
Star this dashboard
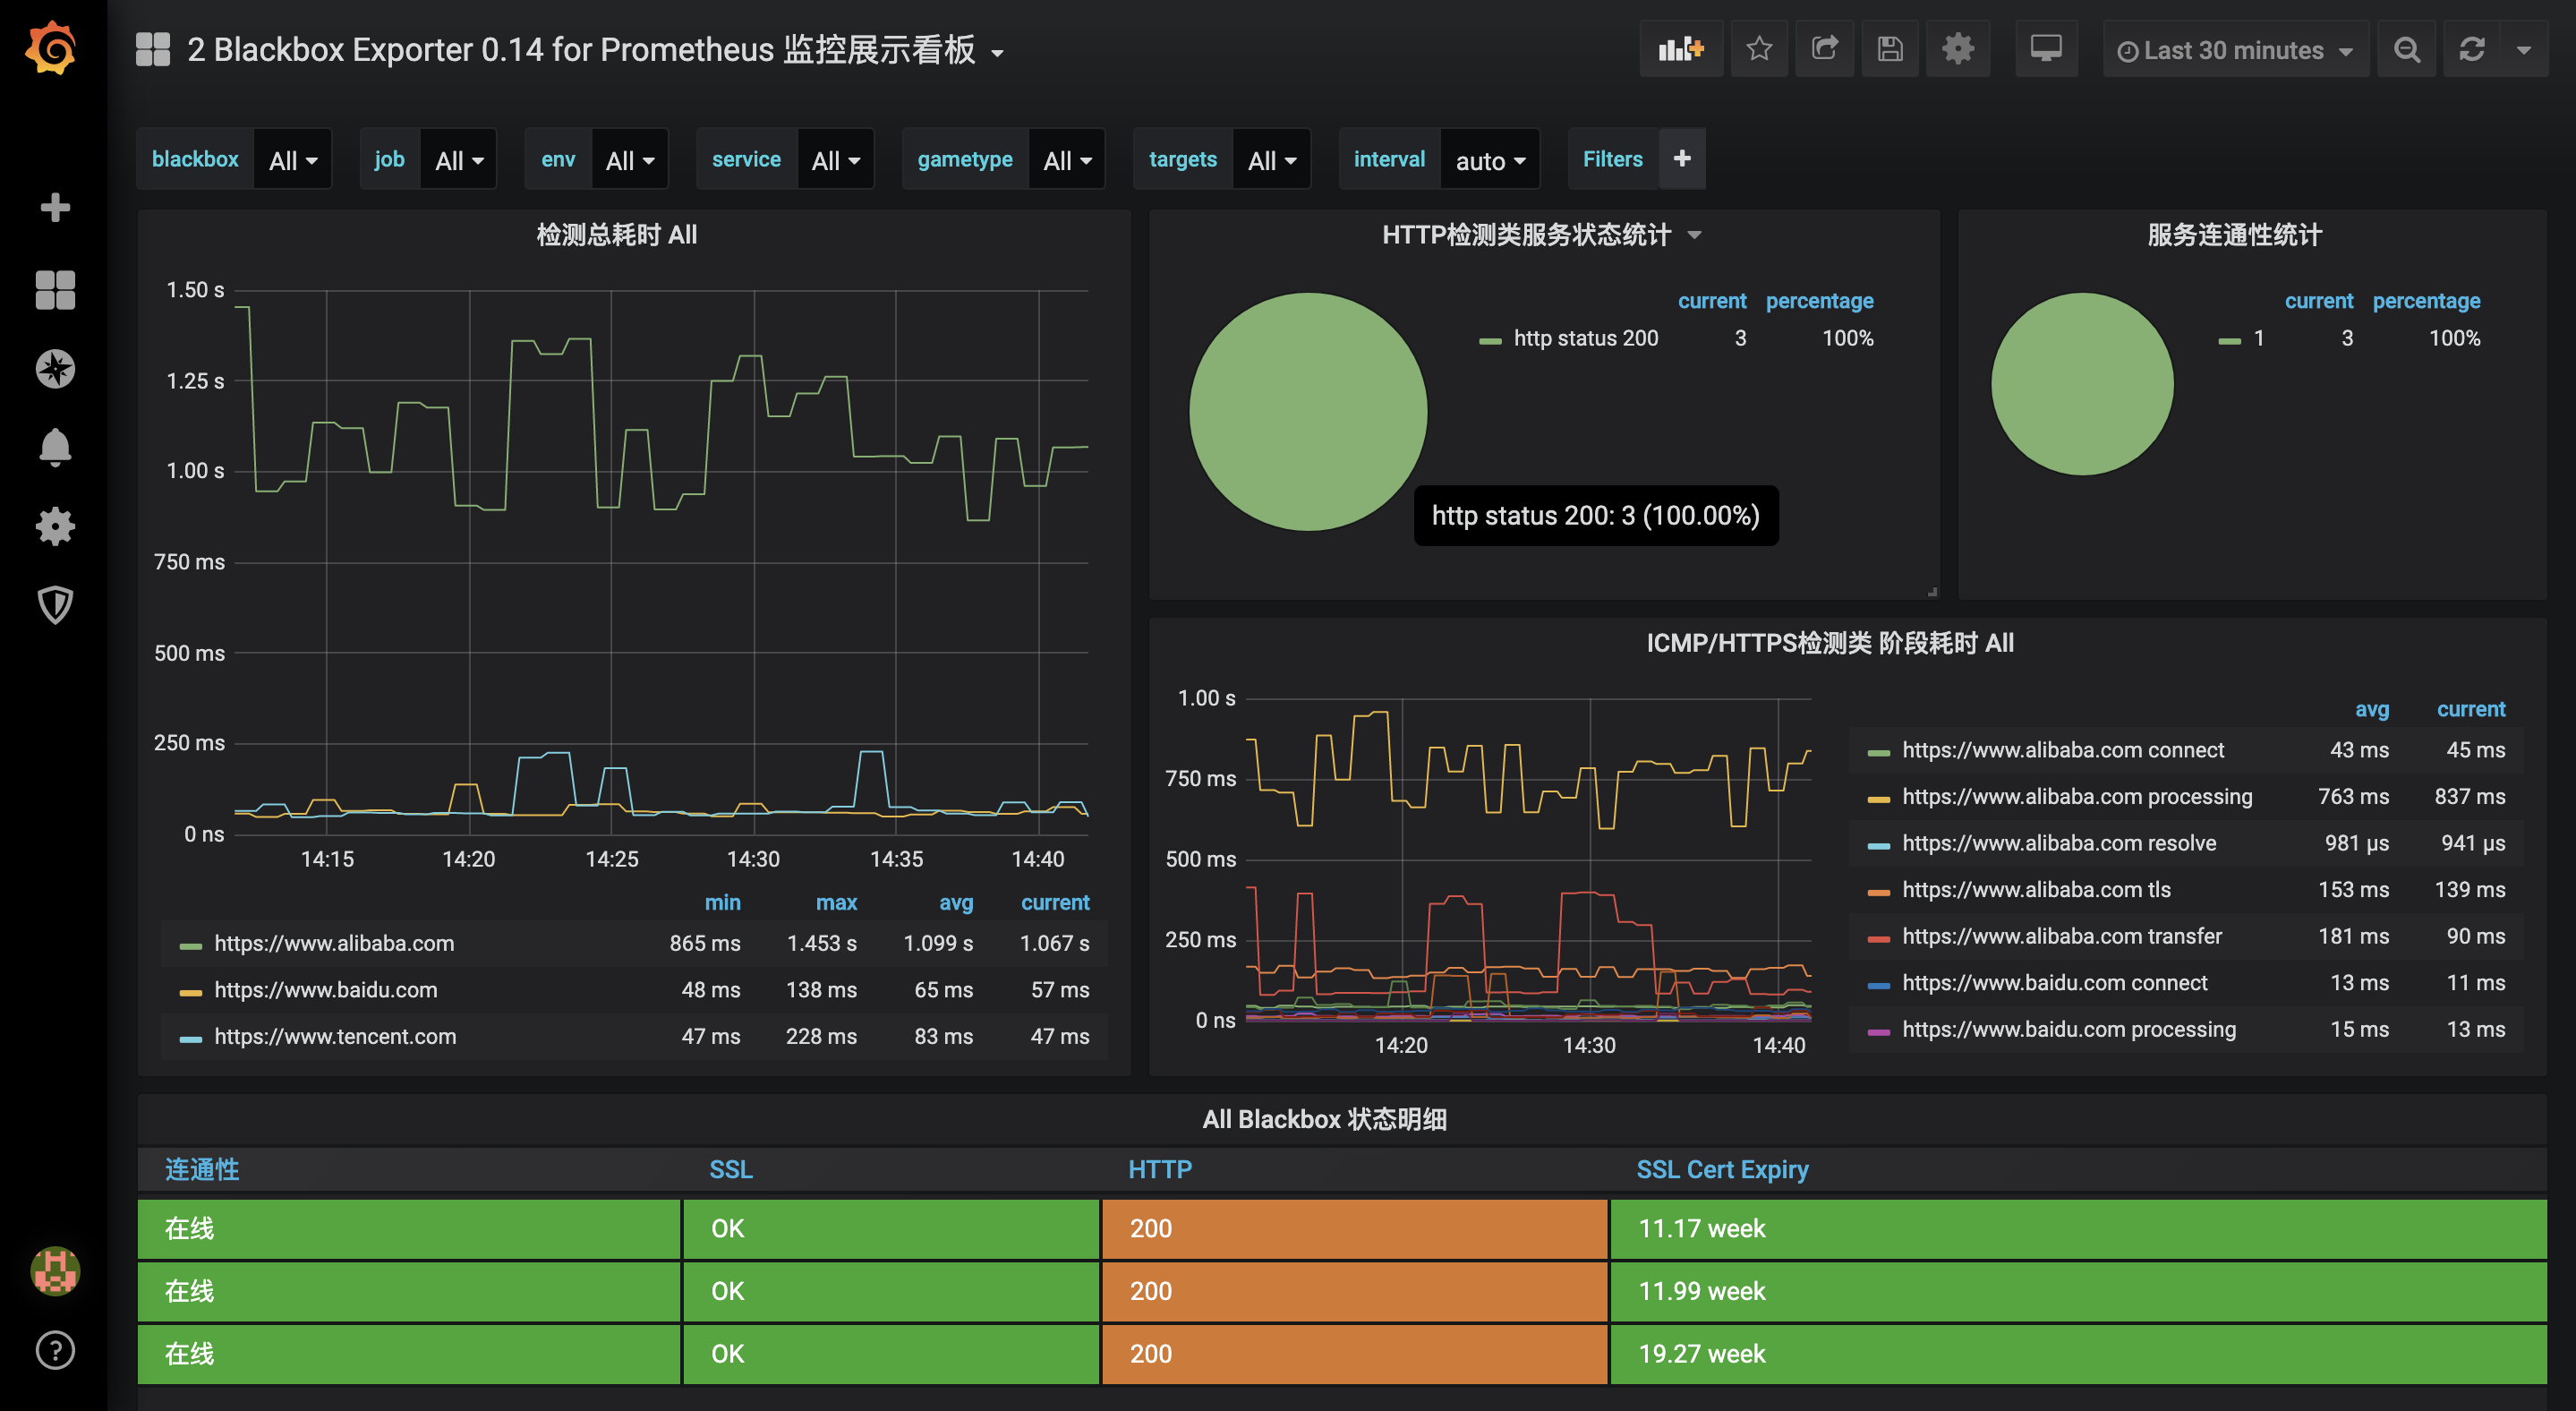1759,48
